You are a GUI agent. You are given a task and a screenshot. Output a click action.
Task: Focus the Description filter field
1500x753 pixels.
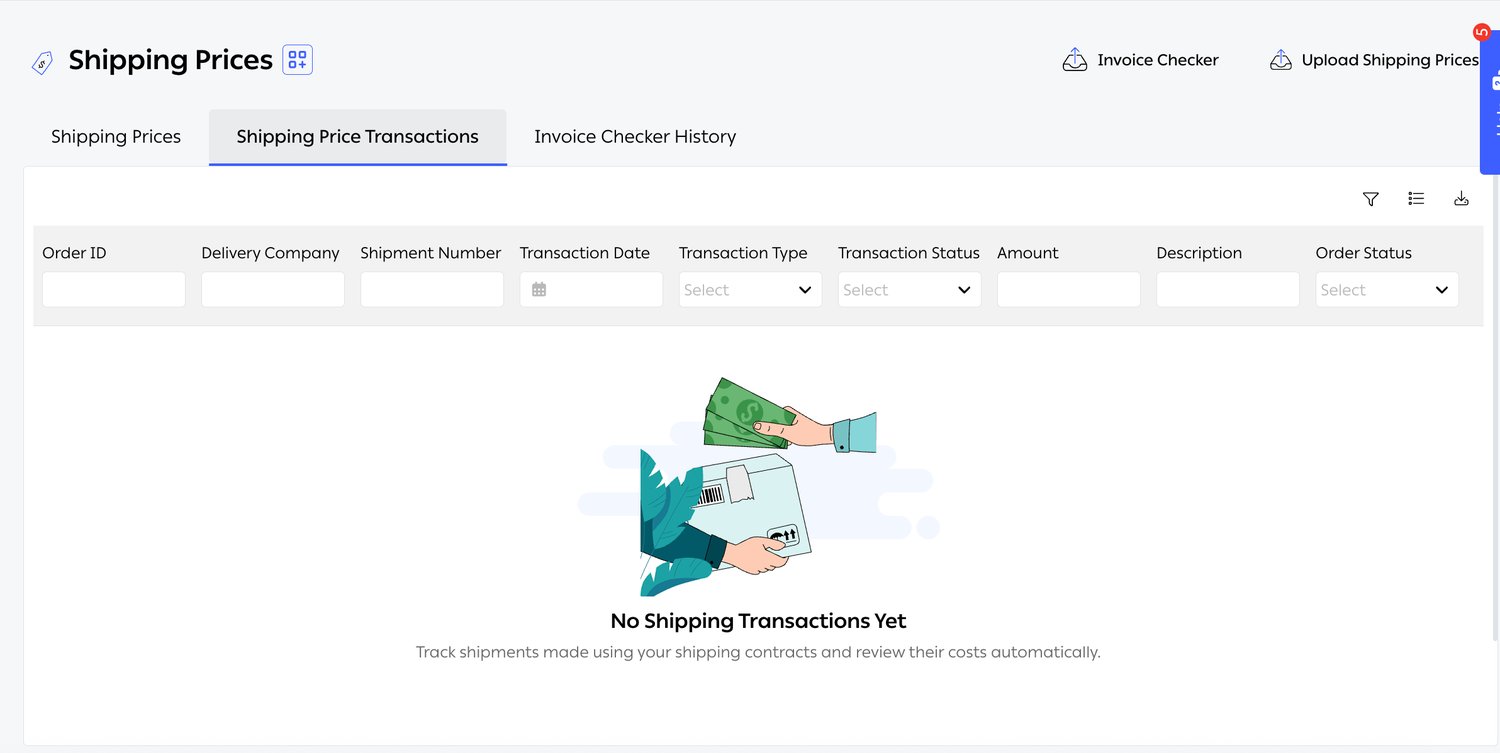(1228, 289)
